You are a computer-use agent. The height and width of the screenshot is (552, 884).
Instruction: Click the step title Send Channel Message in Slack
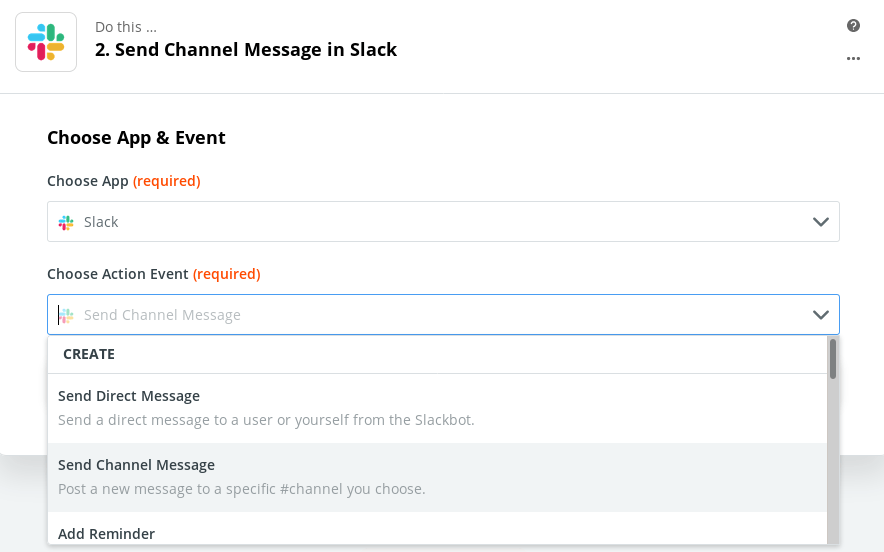coord(246,50)
